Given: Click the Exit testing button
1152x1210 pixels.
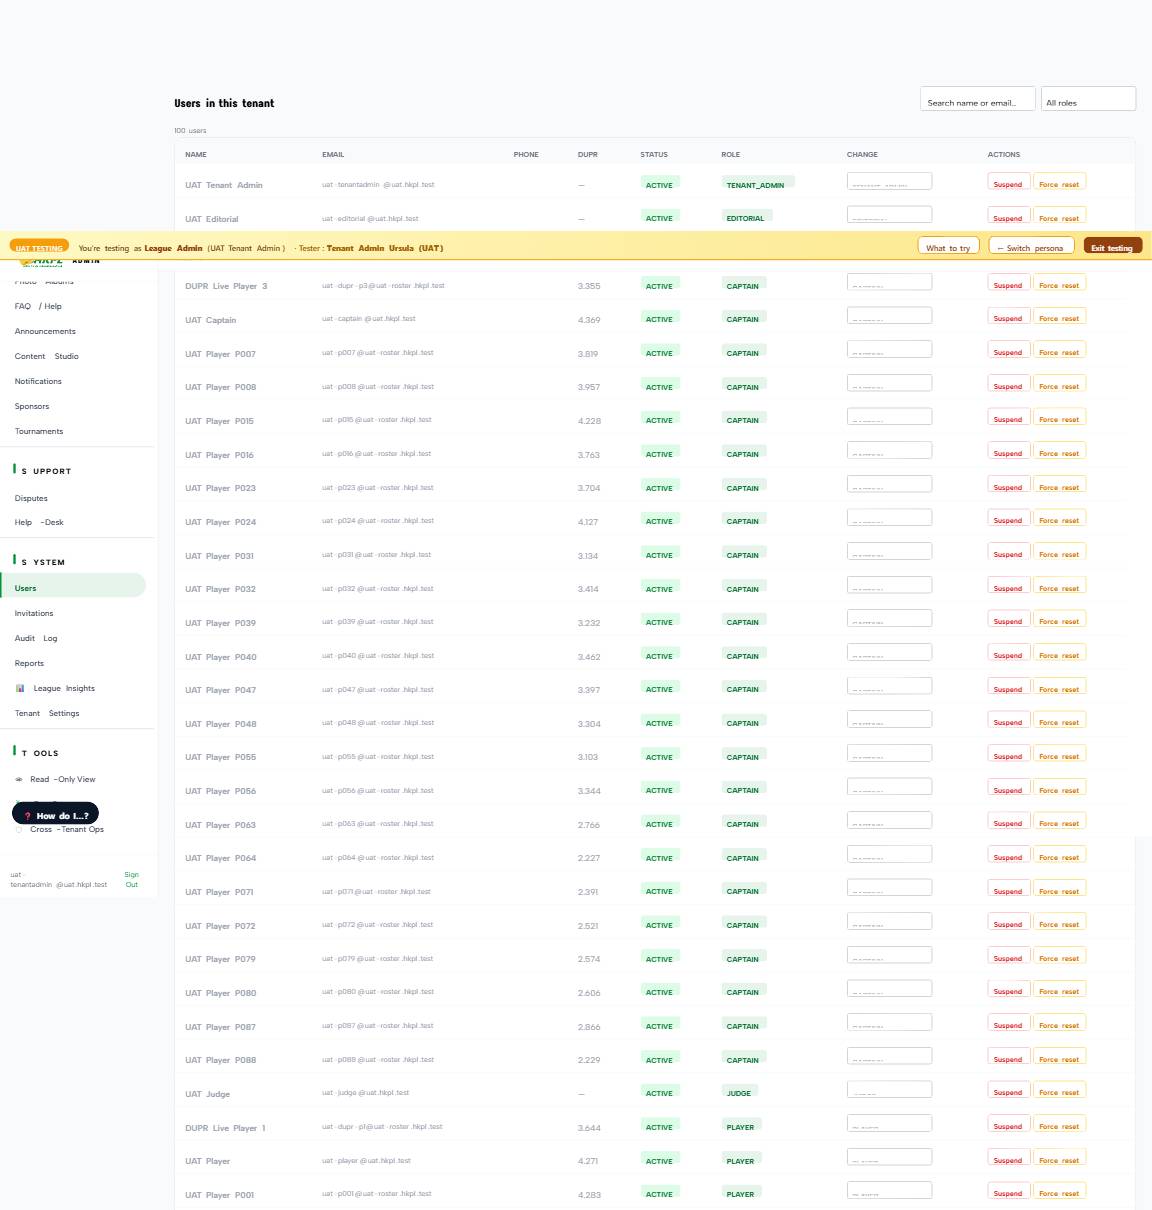Looking at the screenshot, I should pyautogui.click(x=1112, y=246).
